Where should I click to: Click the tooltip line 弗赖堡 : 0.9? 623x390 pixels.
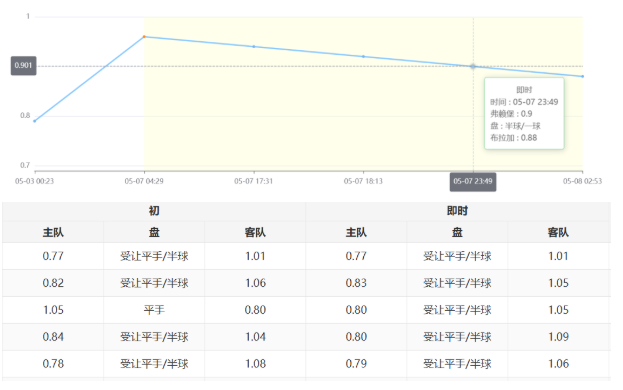pos(511,114)
